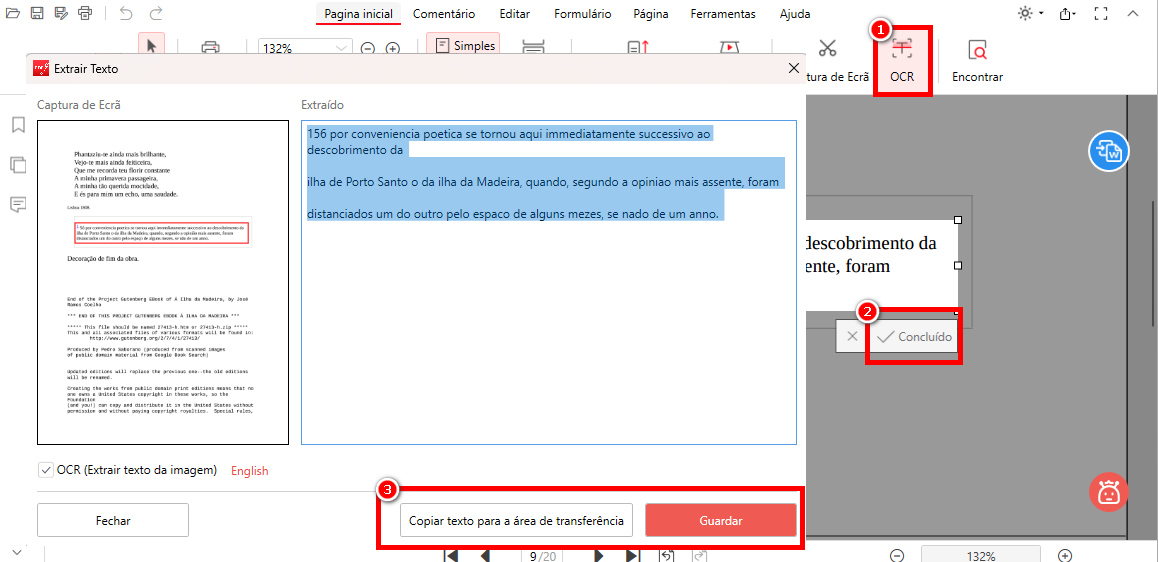Select the Simples page view mode
The height and width of the screenshot is (562, 1158).
[x=464, y=45]
